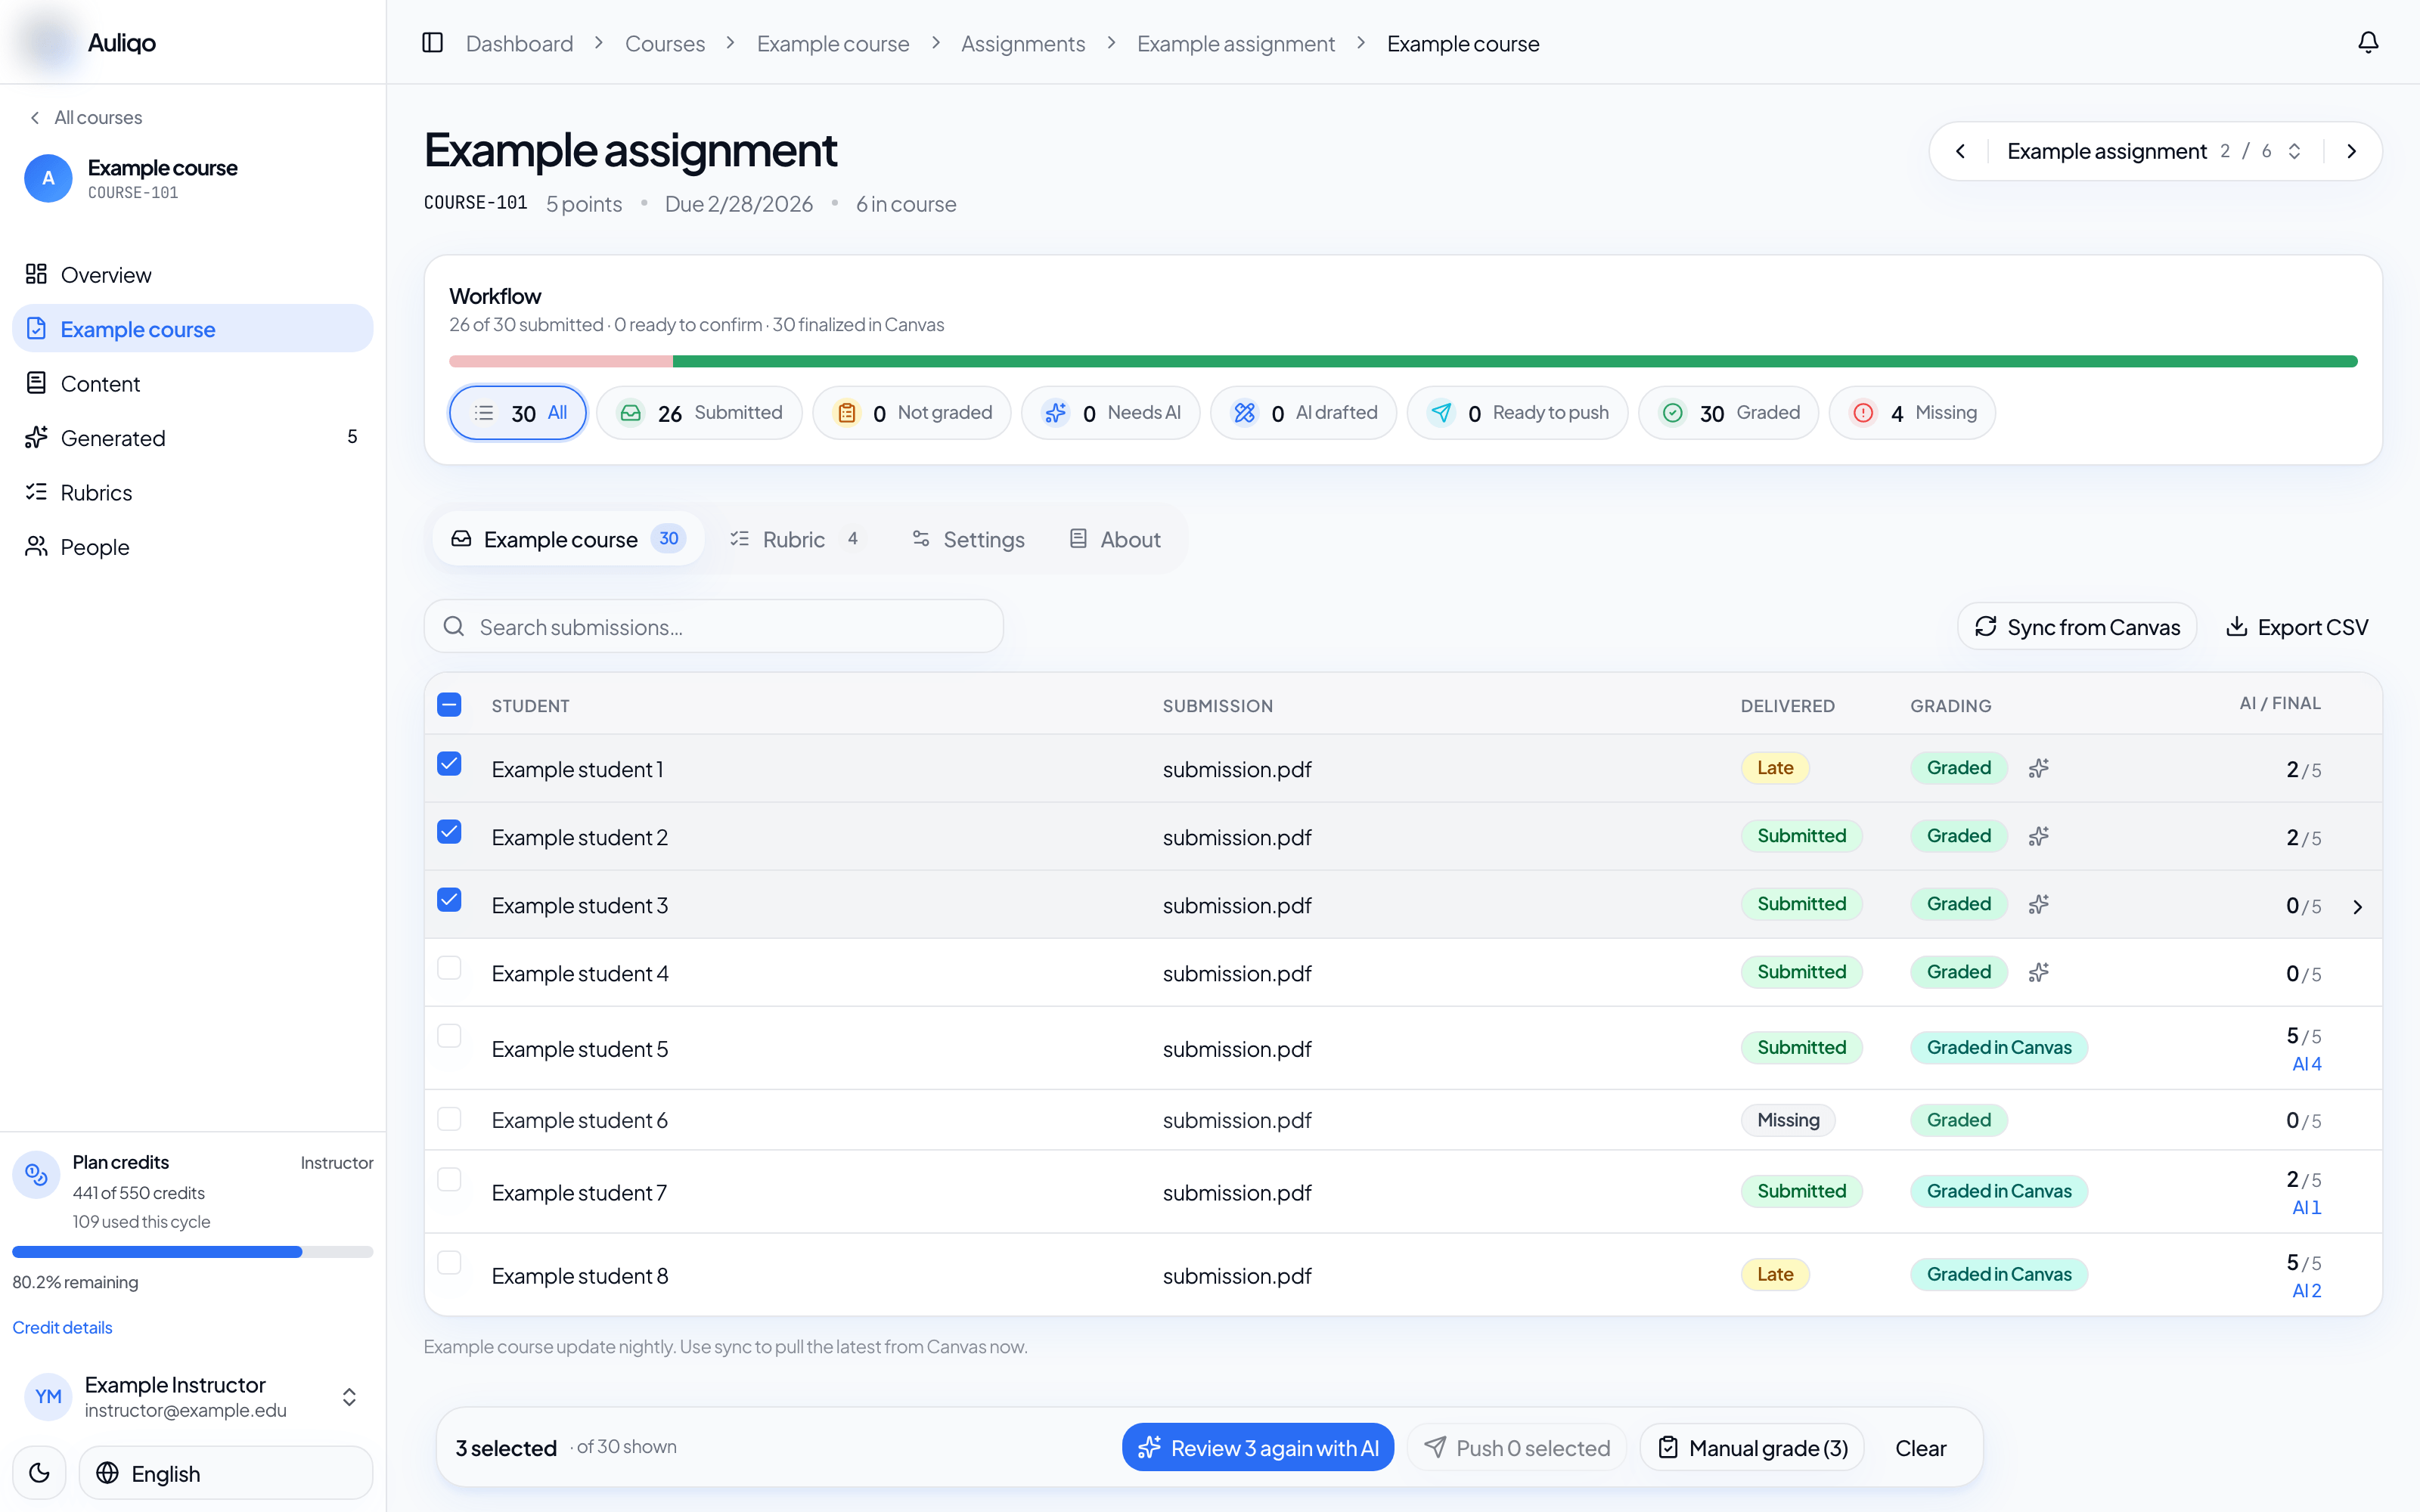
Task: Click the Courses breadcrumb
Action: [665, 44]
